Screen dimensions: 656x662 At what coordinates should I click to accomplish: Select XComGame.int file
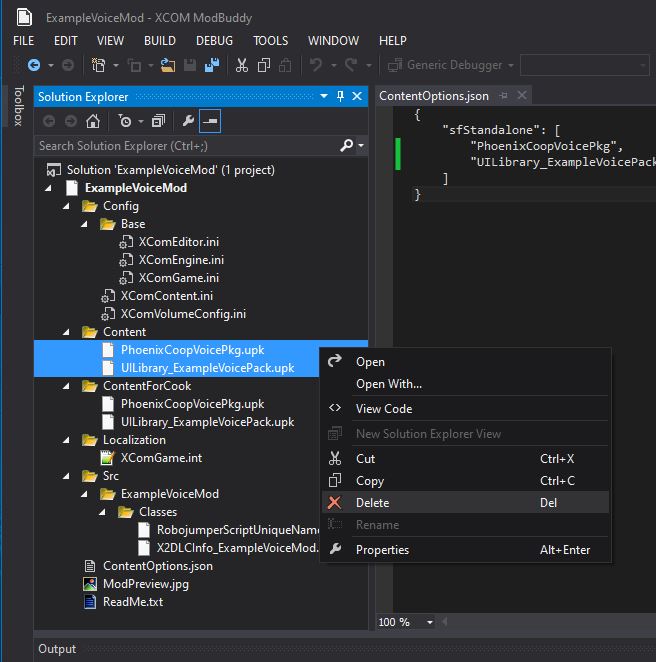point(161,458)
